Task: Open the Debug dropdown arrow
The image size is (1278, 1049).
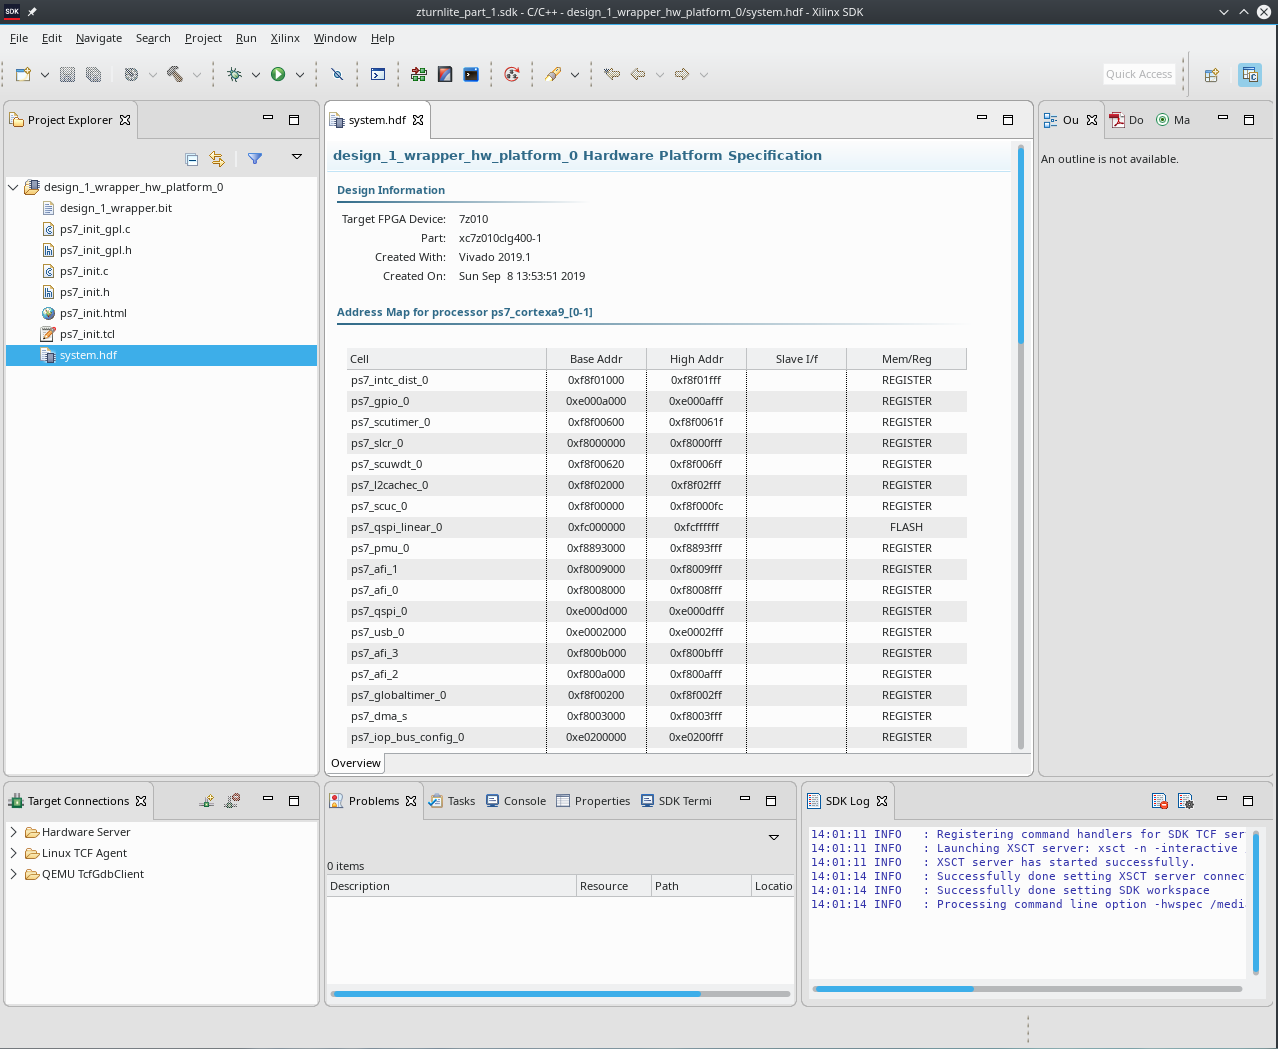Action: (x=256, y=75)
